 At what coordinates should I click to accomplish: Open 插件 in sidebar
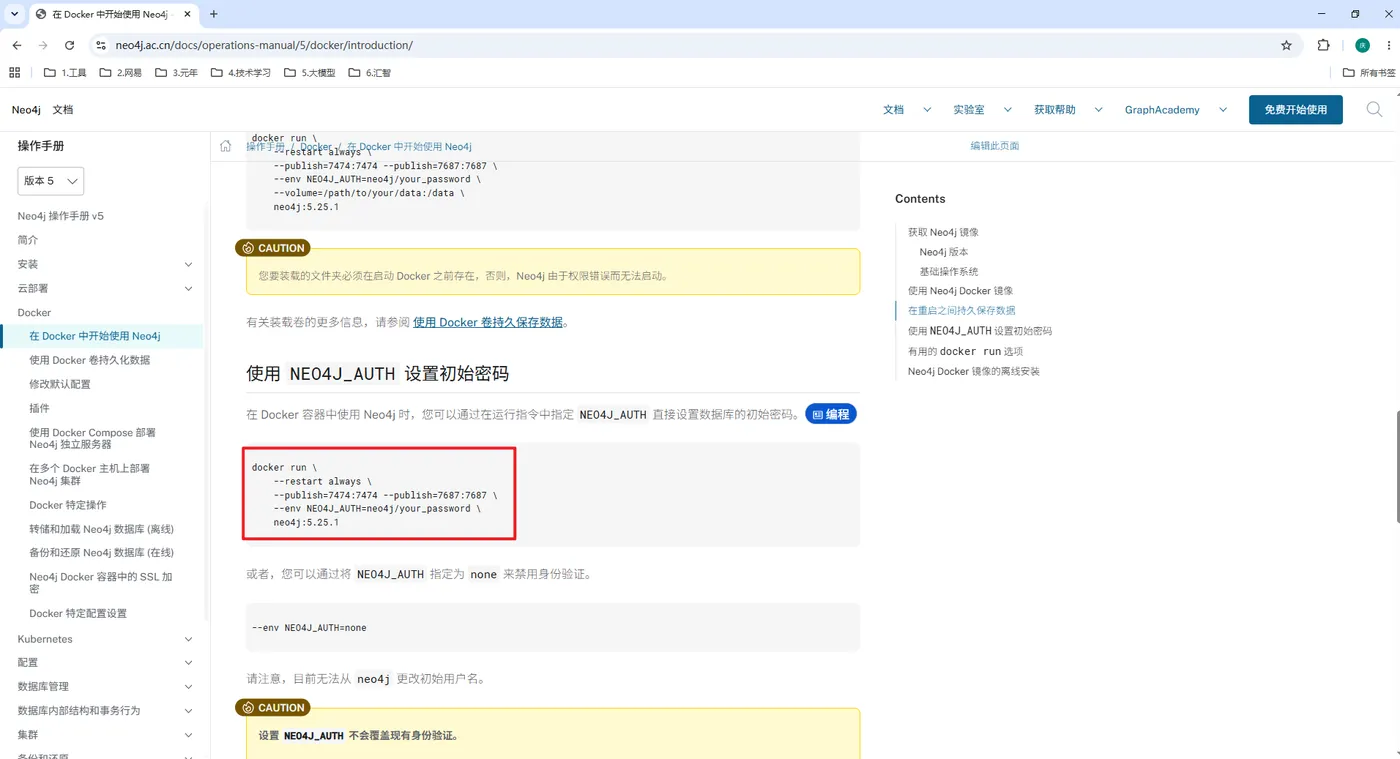pos(39,408)
